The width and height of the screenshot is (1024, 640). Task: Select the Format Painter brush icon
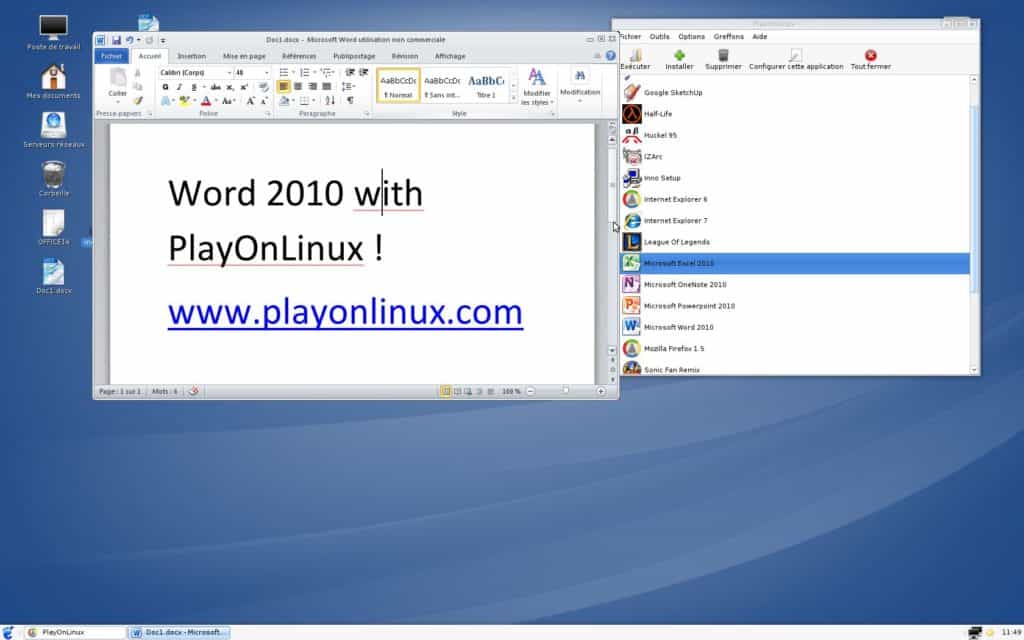[138, 99]
